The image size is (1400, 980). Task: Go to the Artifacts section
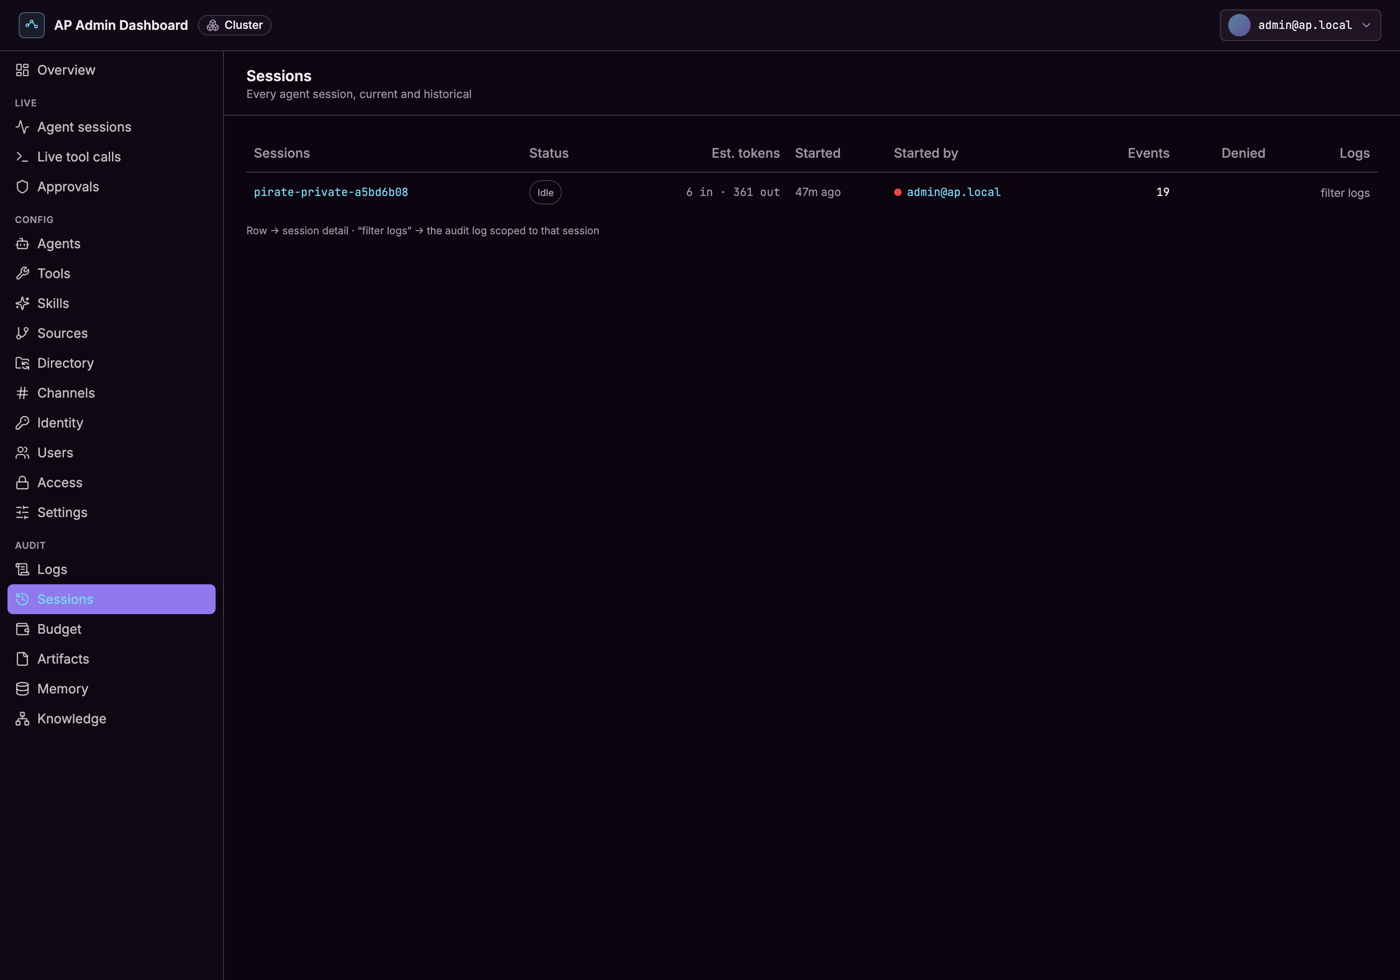[111, 659]
